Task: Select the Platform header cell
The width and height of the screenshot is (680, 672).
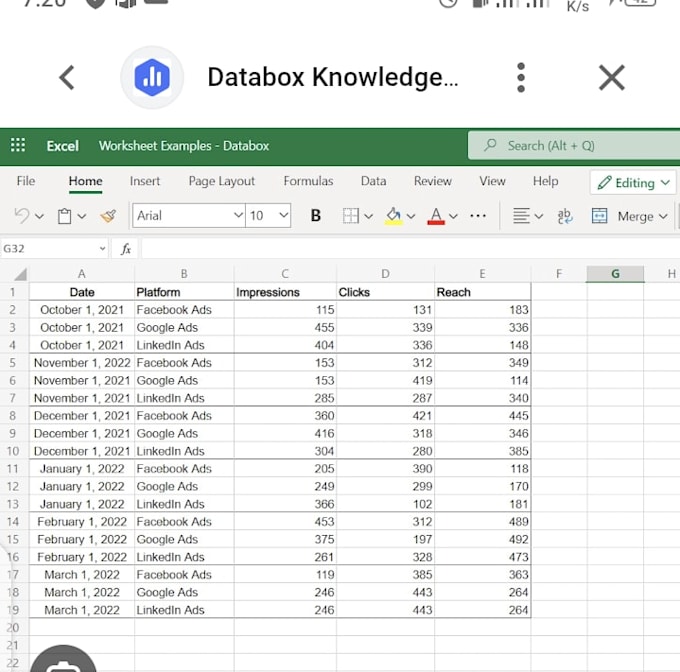Action: tap(184, 292)
